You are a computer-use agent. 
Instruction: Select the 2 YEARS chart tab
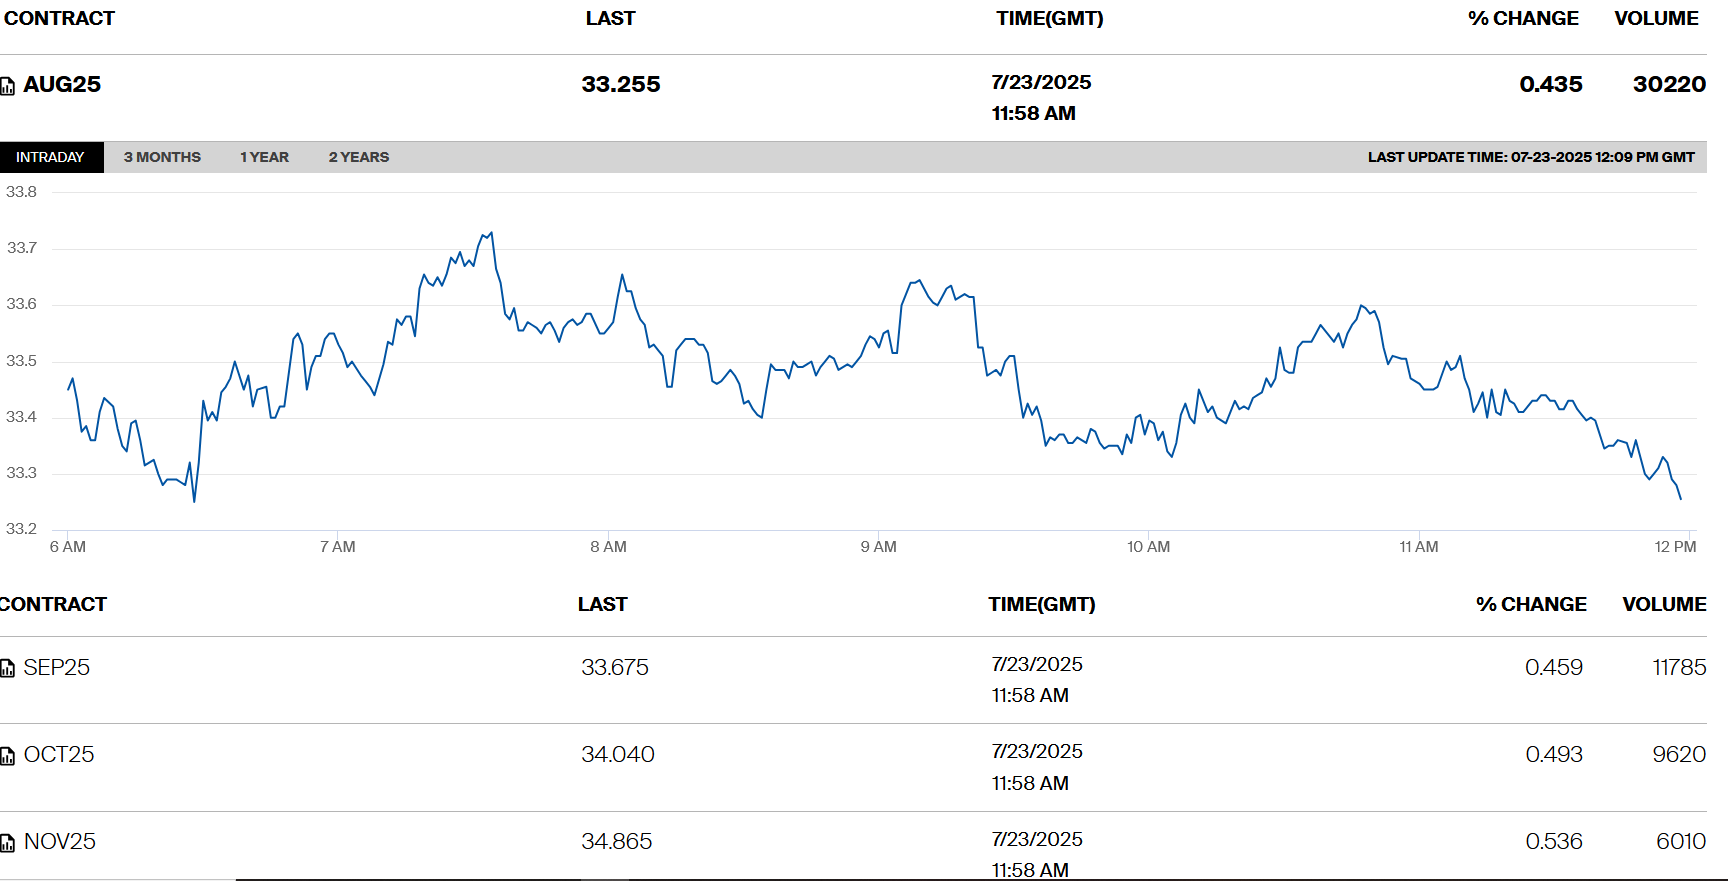click(358, 157)
